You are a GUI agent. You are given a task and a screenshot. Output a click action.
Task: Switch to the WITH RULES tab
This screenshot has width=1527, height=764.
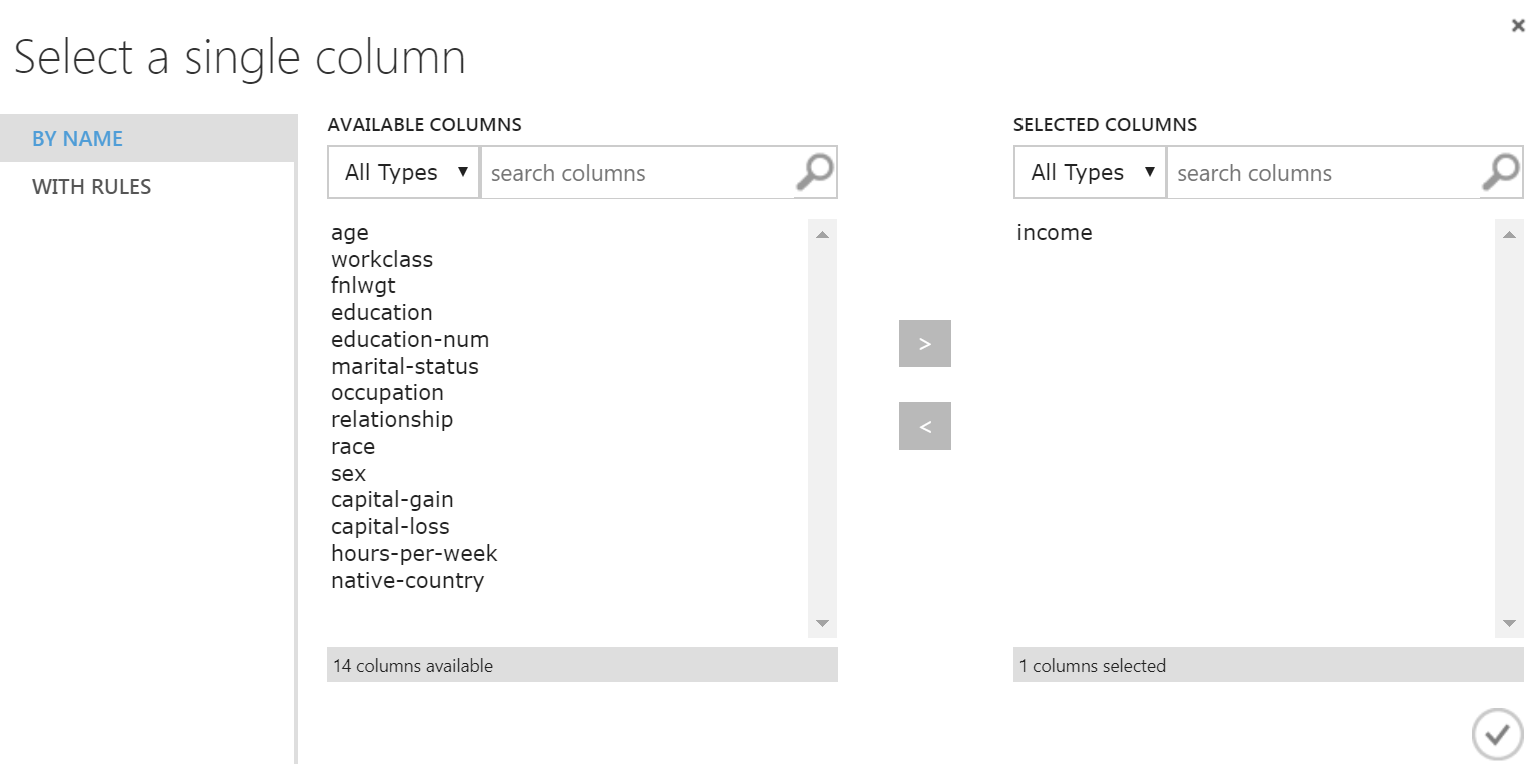click(x=147, y=186)
